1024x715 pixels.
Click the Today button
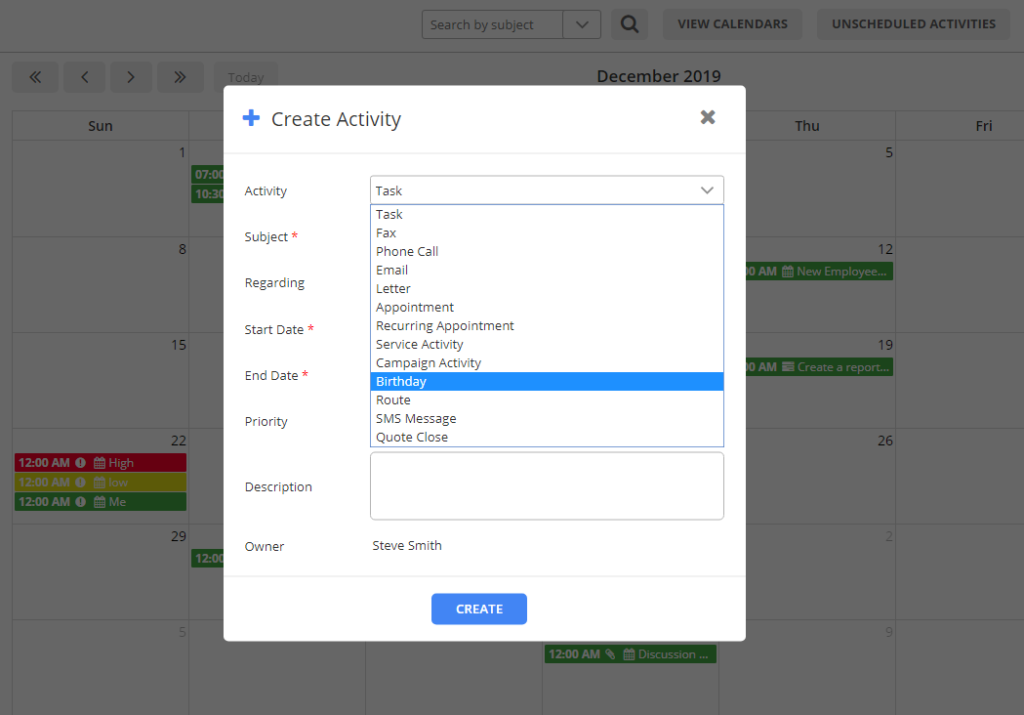[x=246, y=77]
